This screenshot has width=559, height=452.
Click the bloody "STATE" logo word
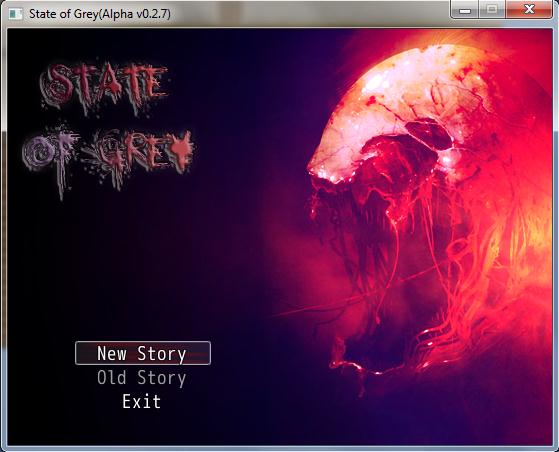104,86
